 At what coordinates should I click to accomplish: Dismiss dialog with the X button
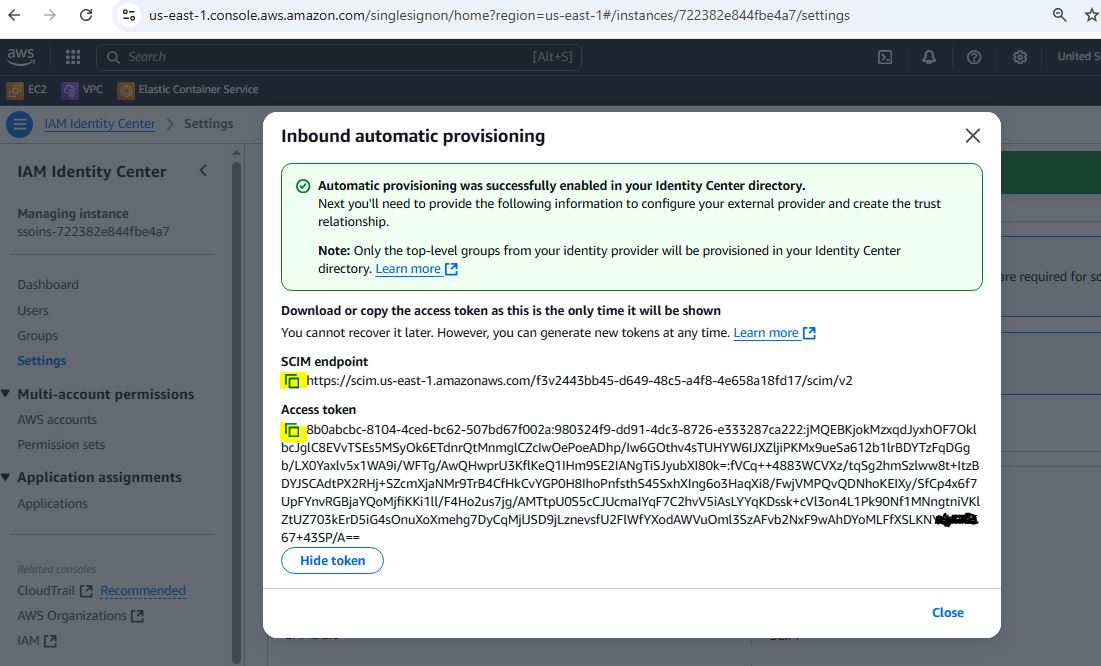coord(972,136)
